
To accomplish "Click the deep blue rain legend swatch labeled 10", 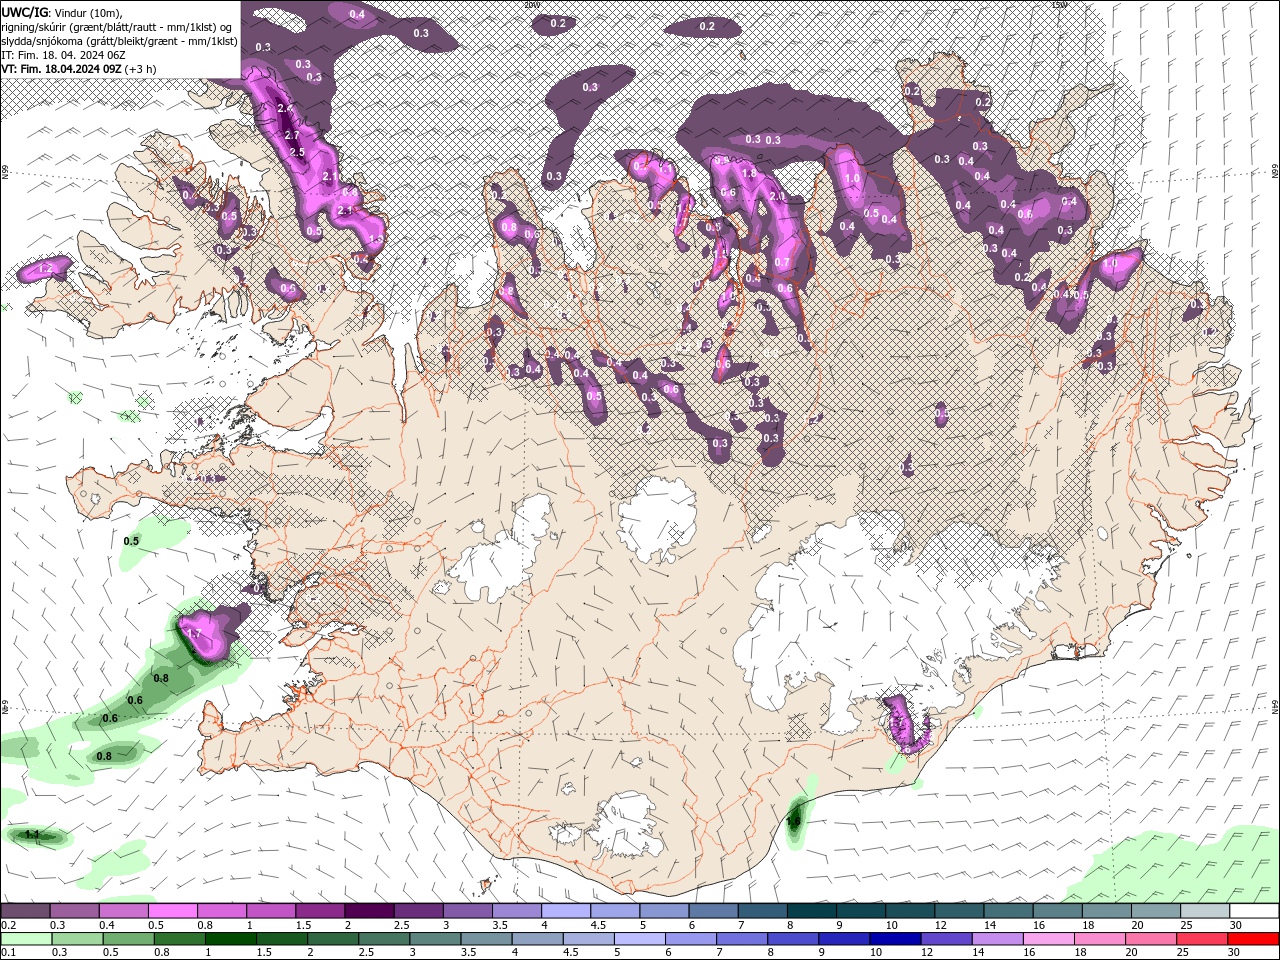I will (896, 939).
